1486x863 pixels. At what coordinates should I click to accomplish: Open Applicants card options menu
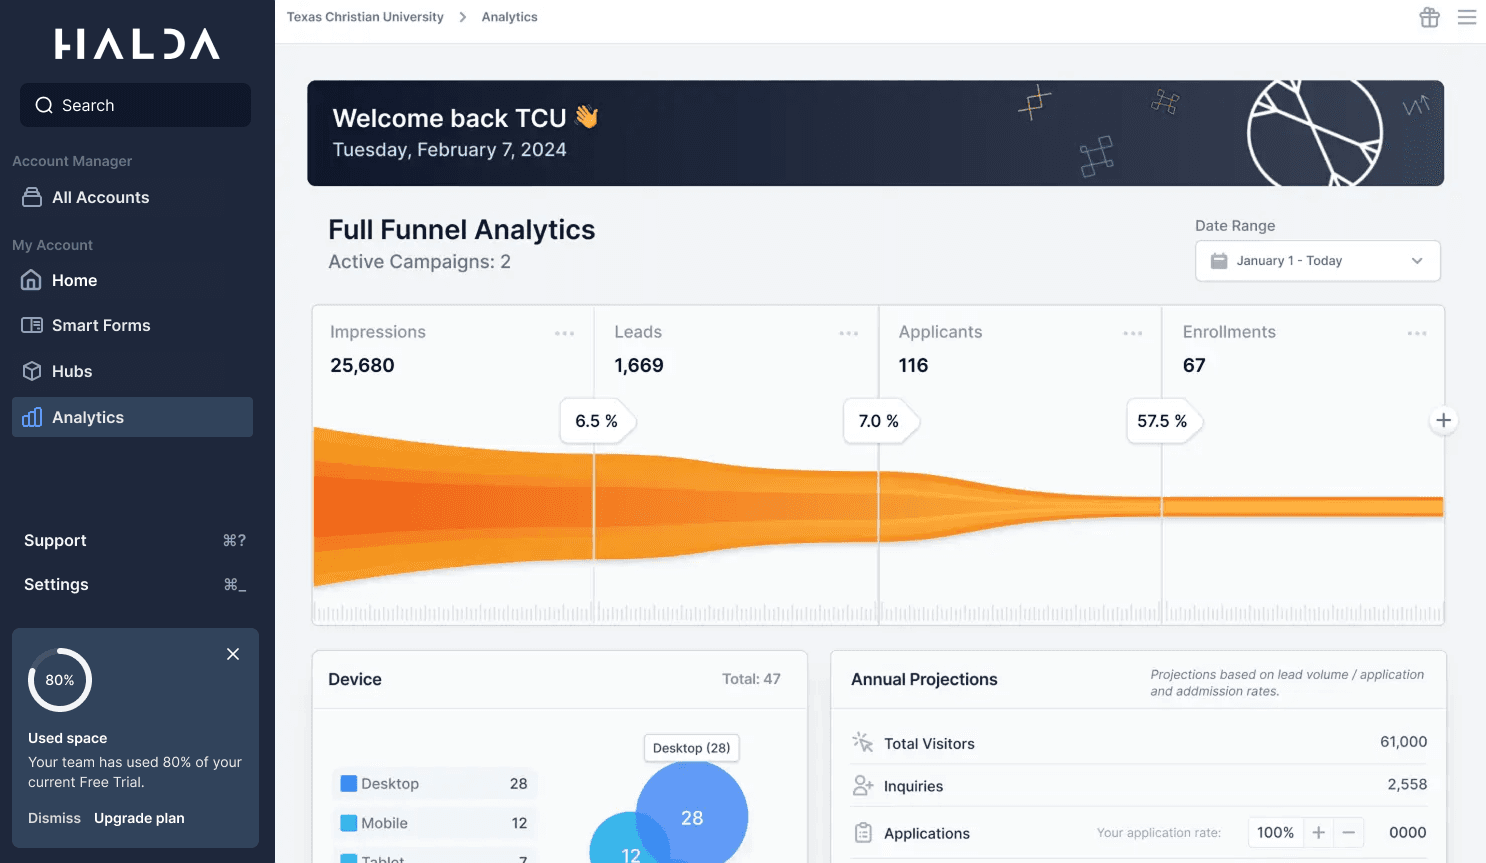(1133, 333)
